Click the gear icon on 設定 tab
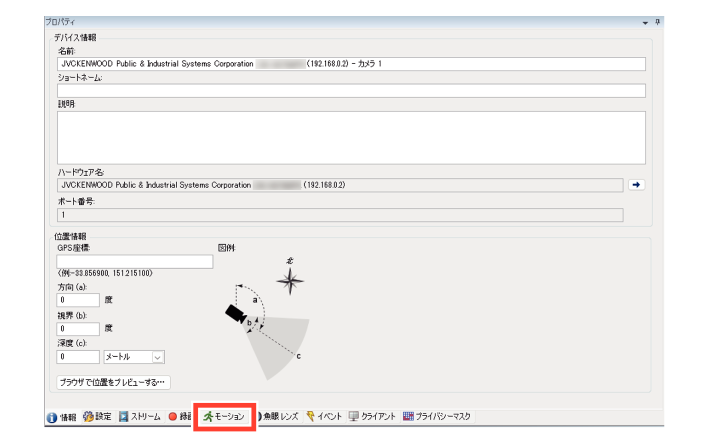 pos(88,416)
